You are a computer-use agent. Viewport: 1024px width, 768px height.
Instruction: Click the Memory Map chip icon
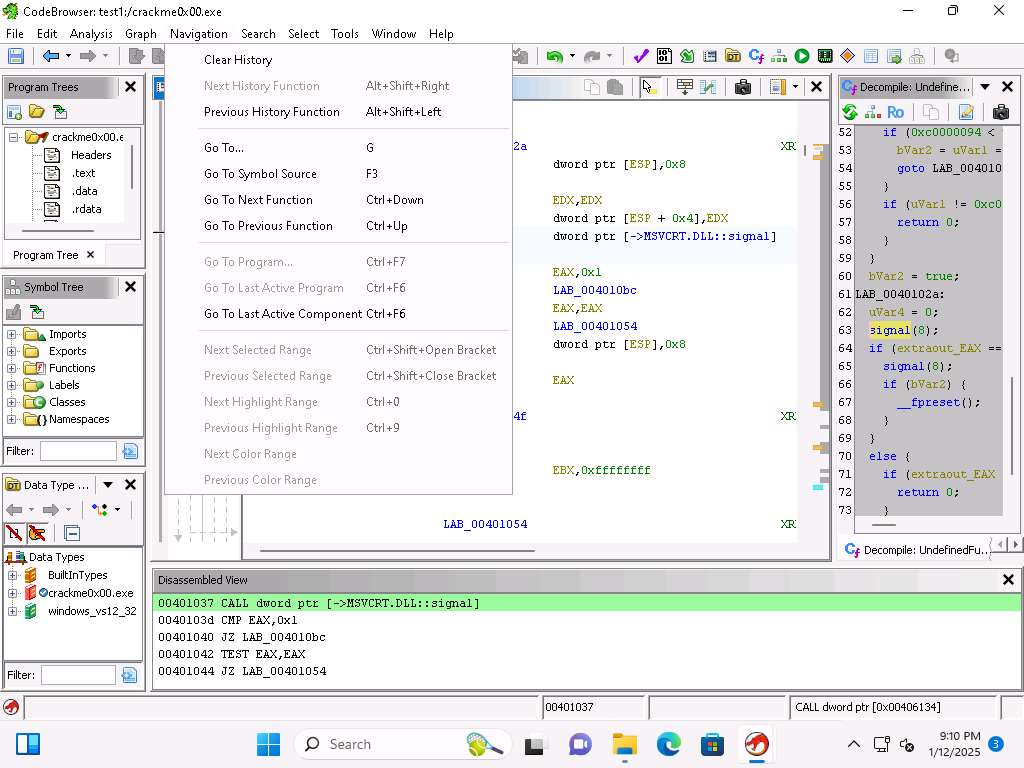pyautogui.click(x=825, y=57)
